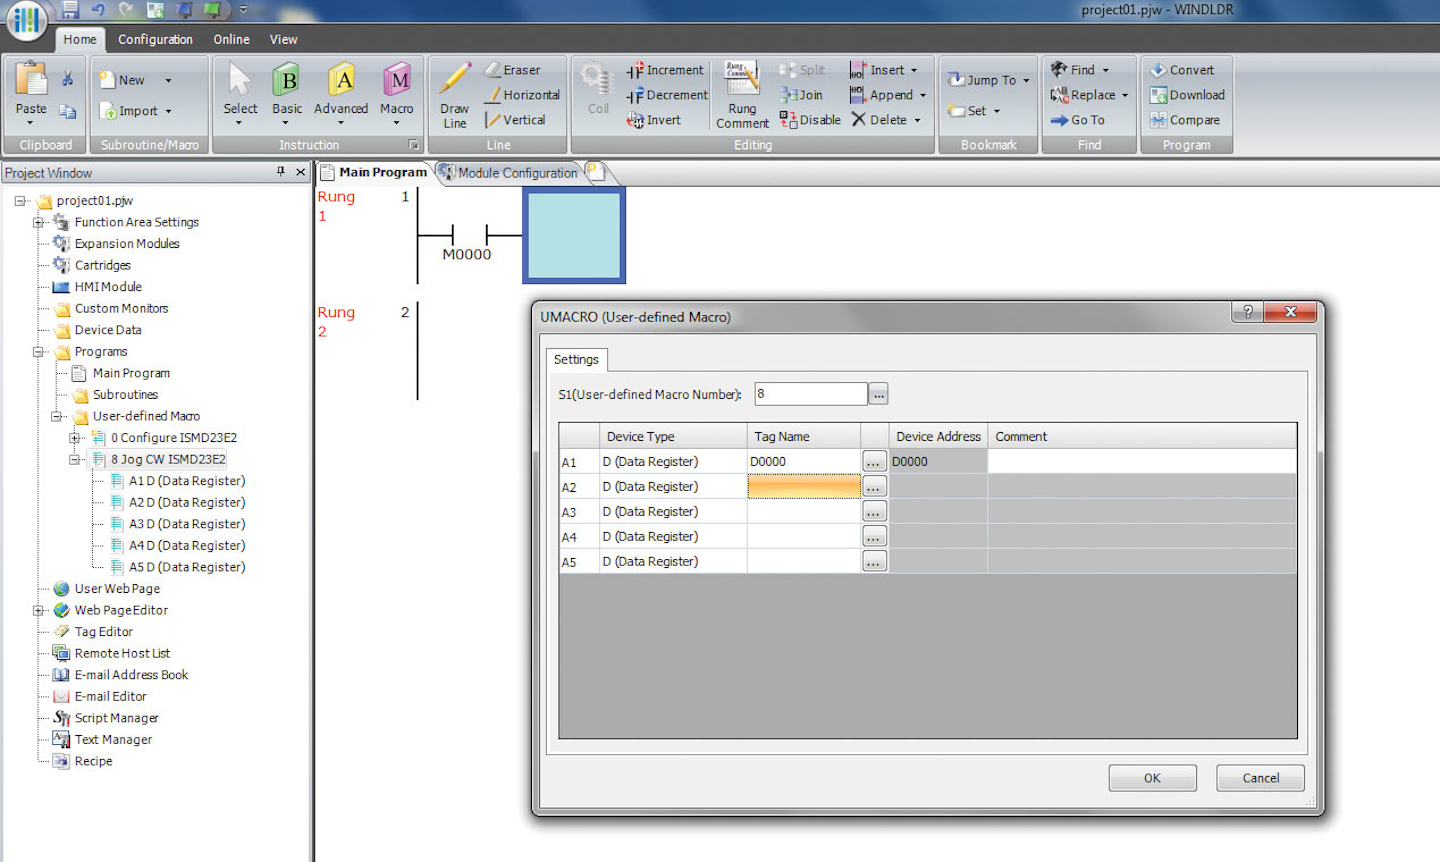The image size is (1440, 862).
Task: Click the Macro instruction icon
Action: coord(397,82)
